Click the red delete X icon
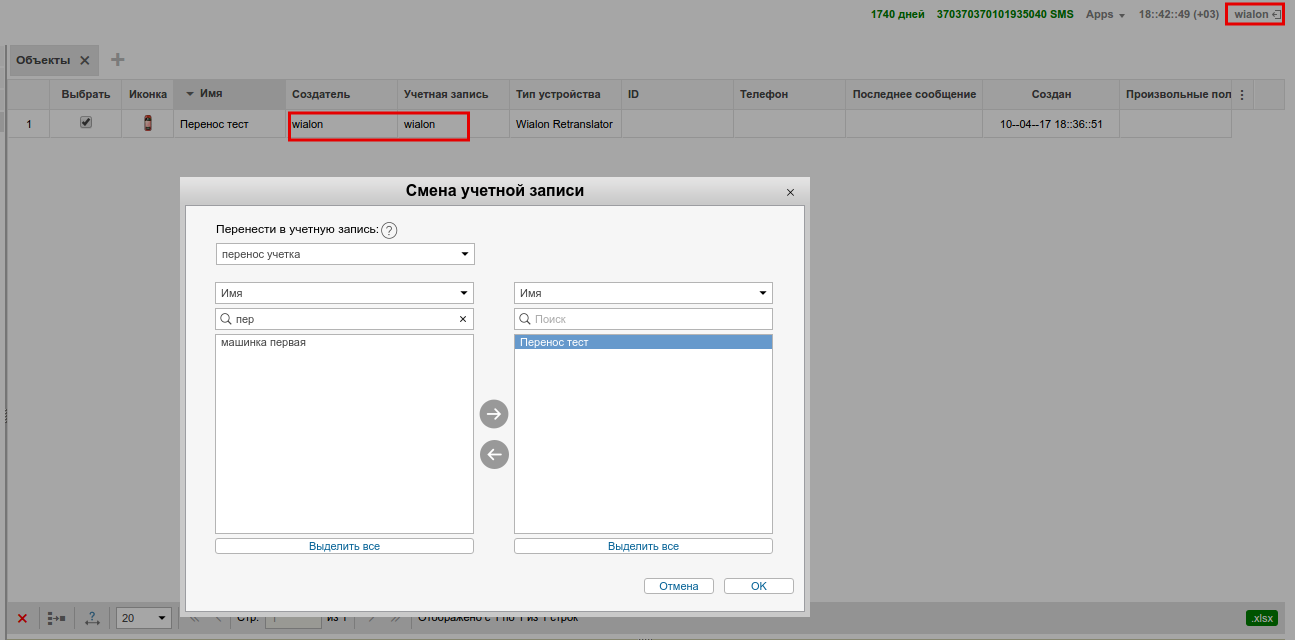1295x640 pixels. [22, 618]
